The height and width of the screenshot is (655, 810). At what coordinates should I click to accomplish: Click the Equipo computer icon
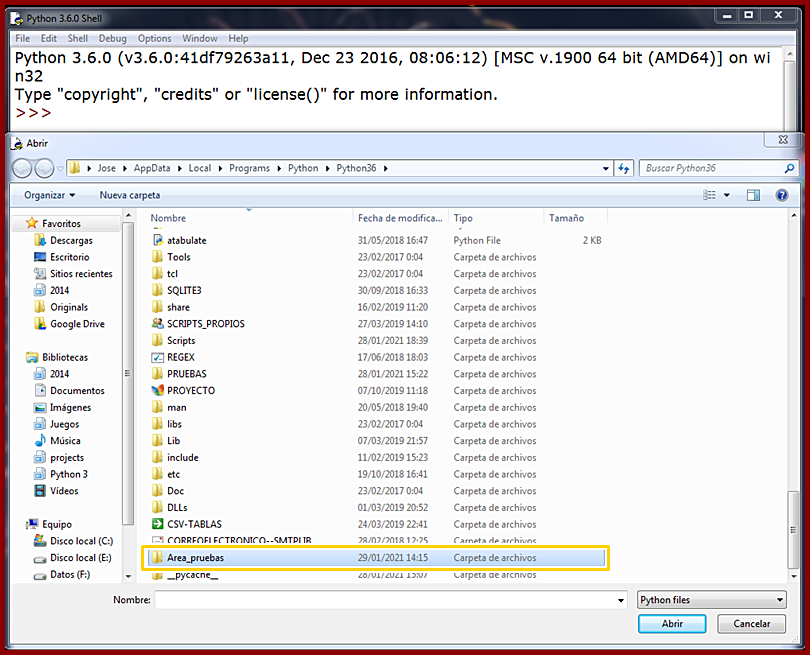pos(32,524)
